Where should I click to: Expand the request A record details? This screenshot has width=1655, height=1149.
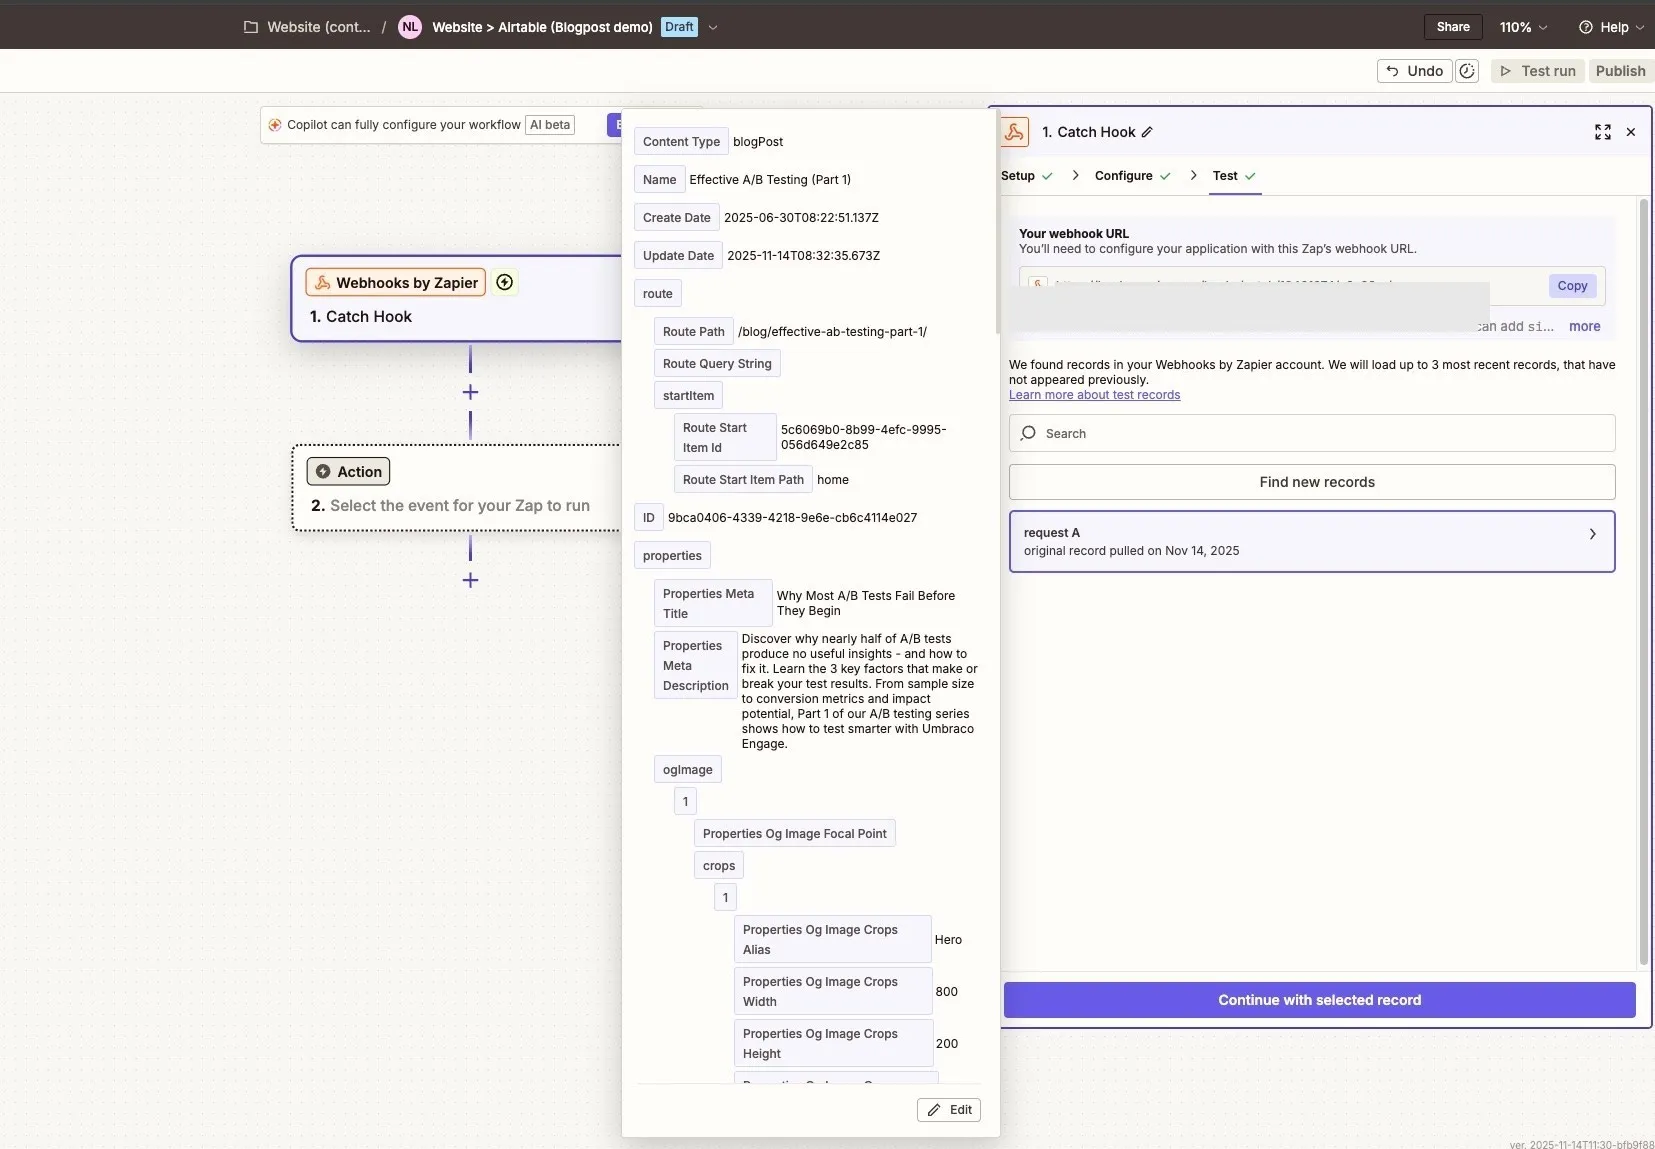pos(1592,534)
